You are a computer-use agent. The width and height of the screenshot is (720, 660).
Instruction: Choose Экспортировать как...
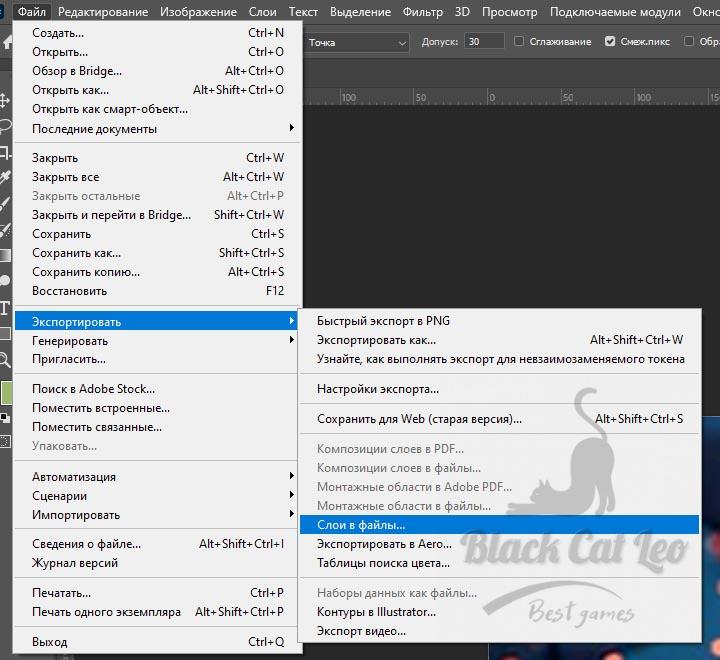[500, 340]
